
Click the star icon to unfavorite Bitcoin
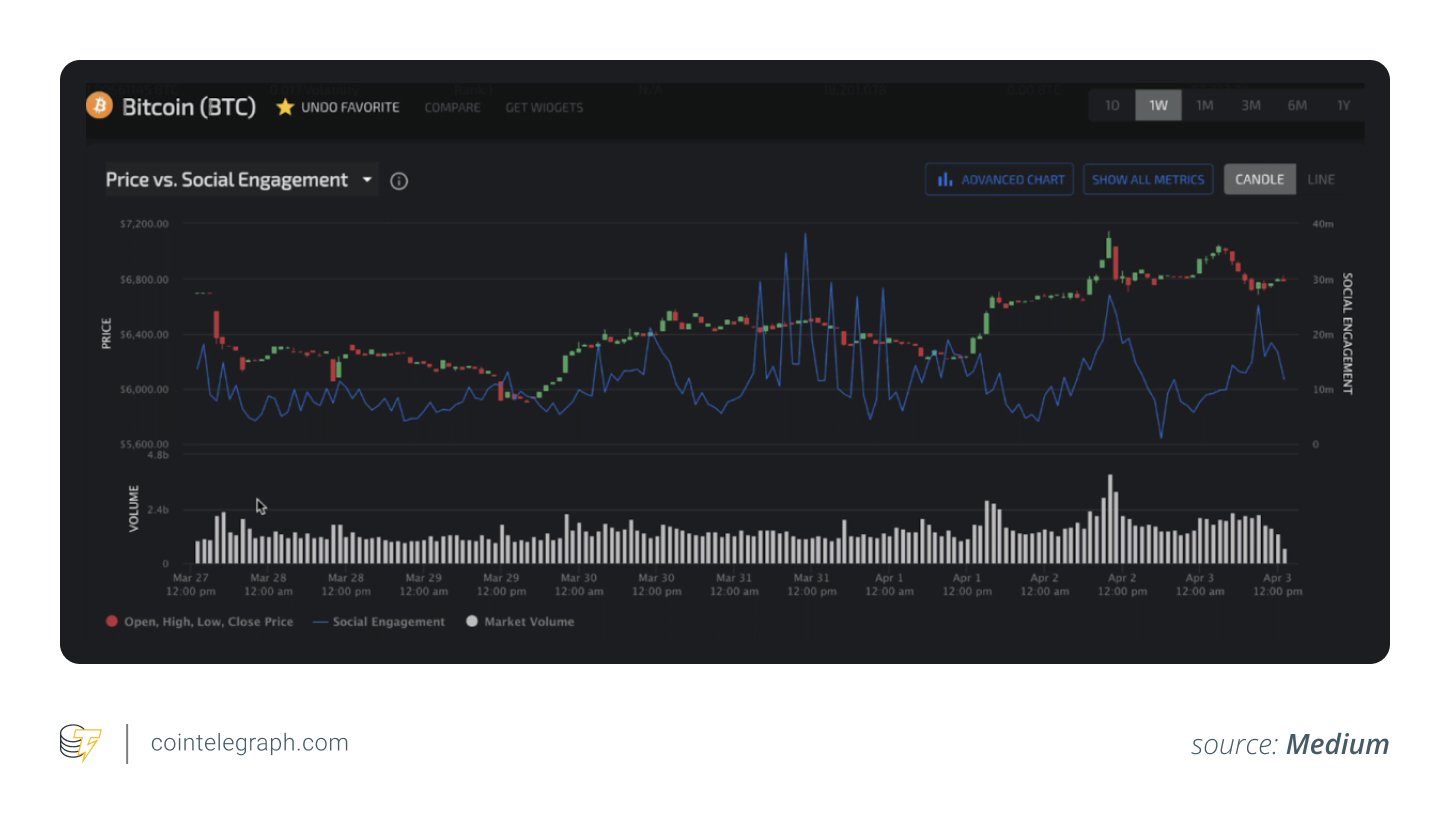(x=285, y=105)
